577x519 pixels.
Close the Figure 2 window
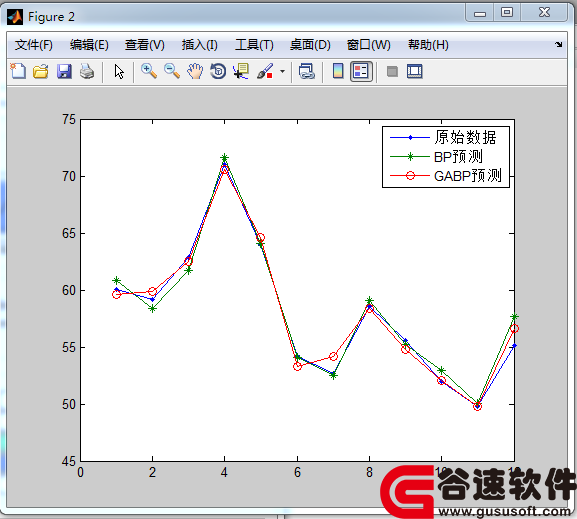pos(544,13)
